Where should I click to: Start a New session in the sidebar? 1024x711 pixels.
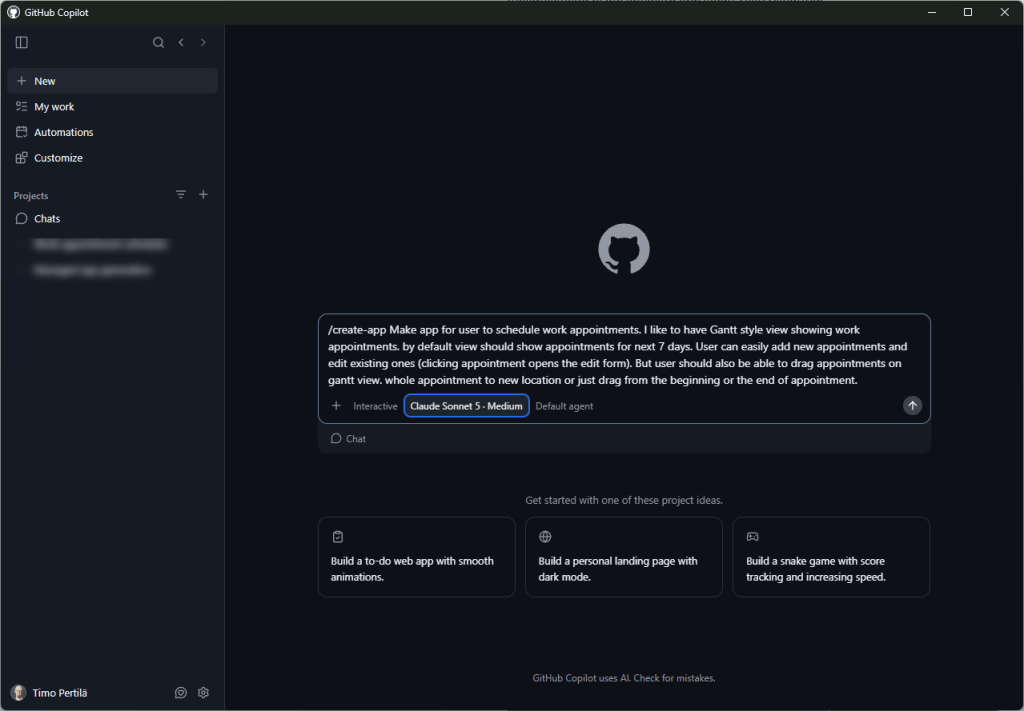(112, 81)
